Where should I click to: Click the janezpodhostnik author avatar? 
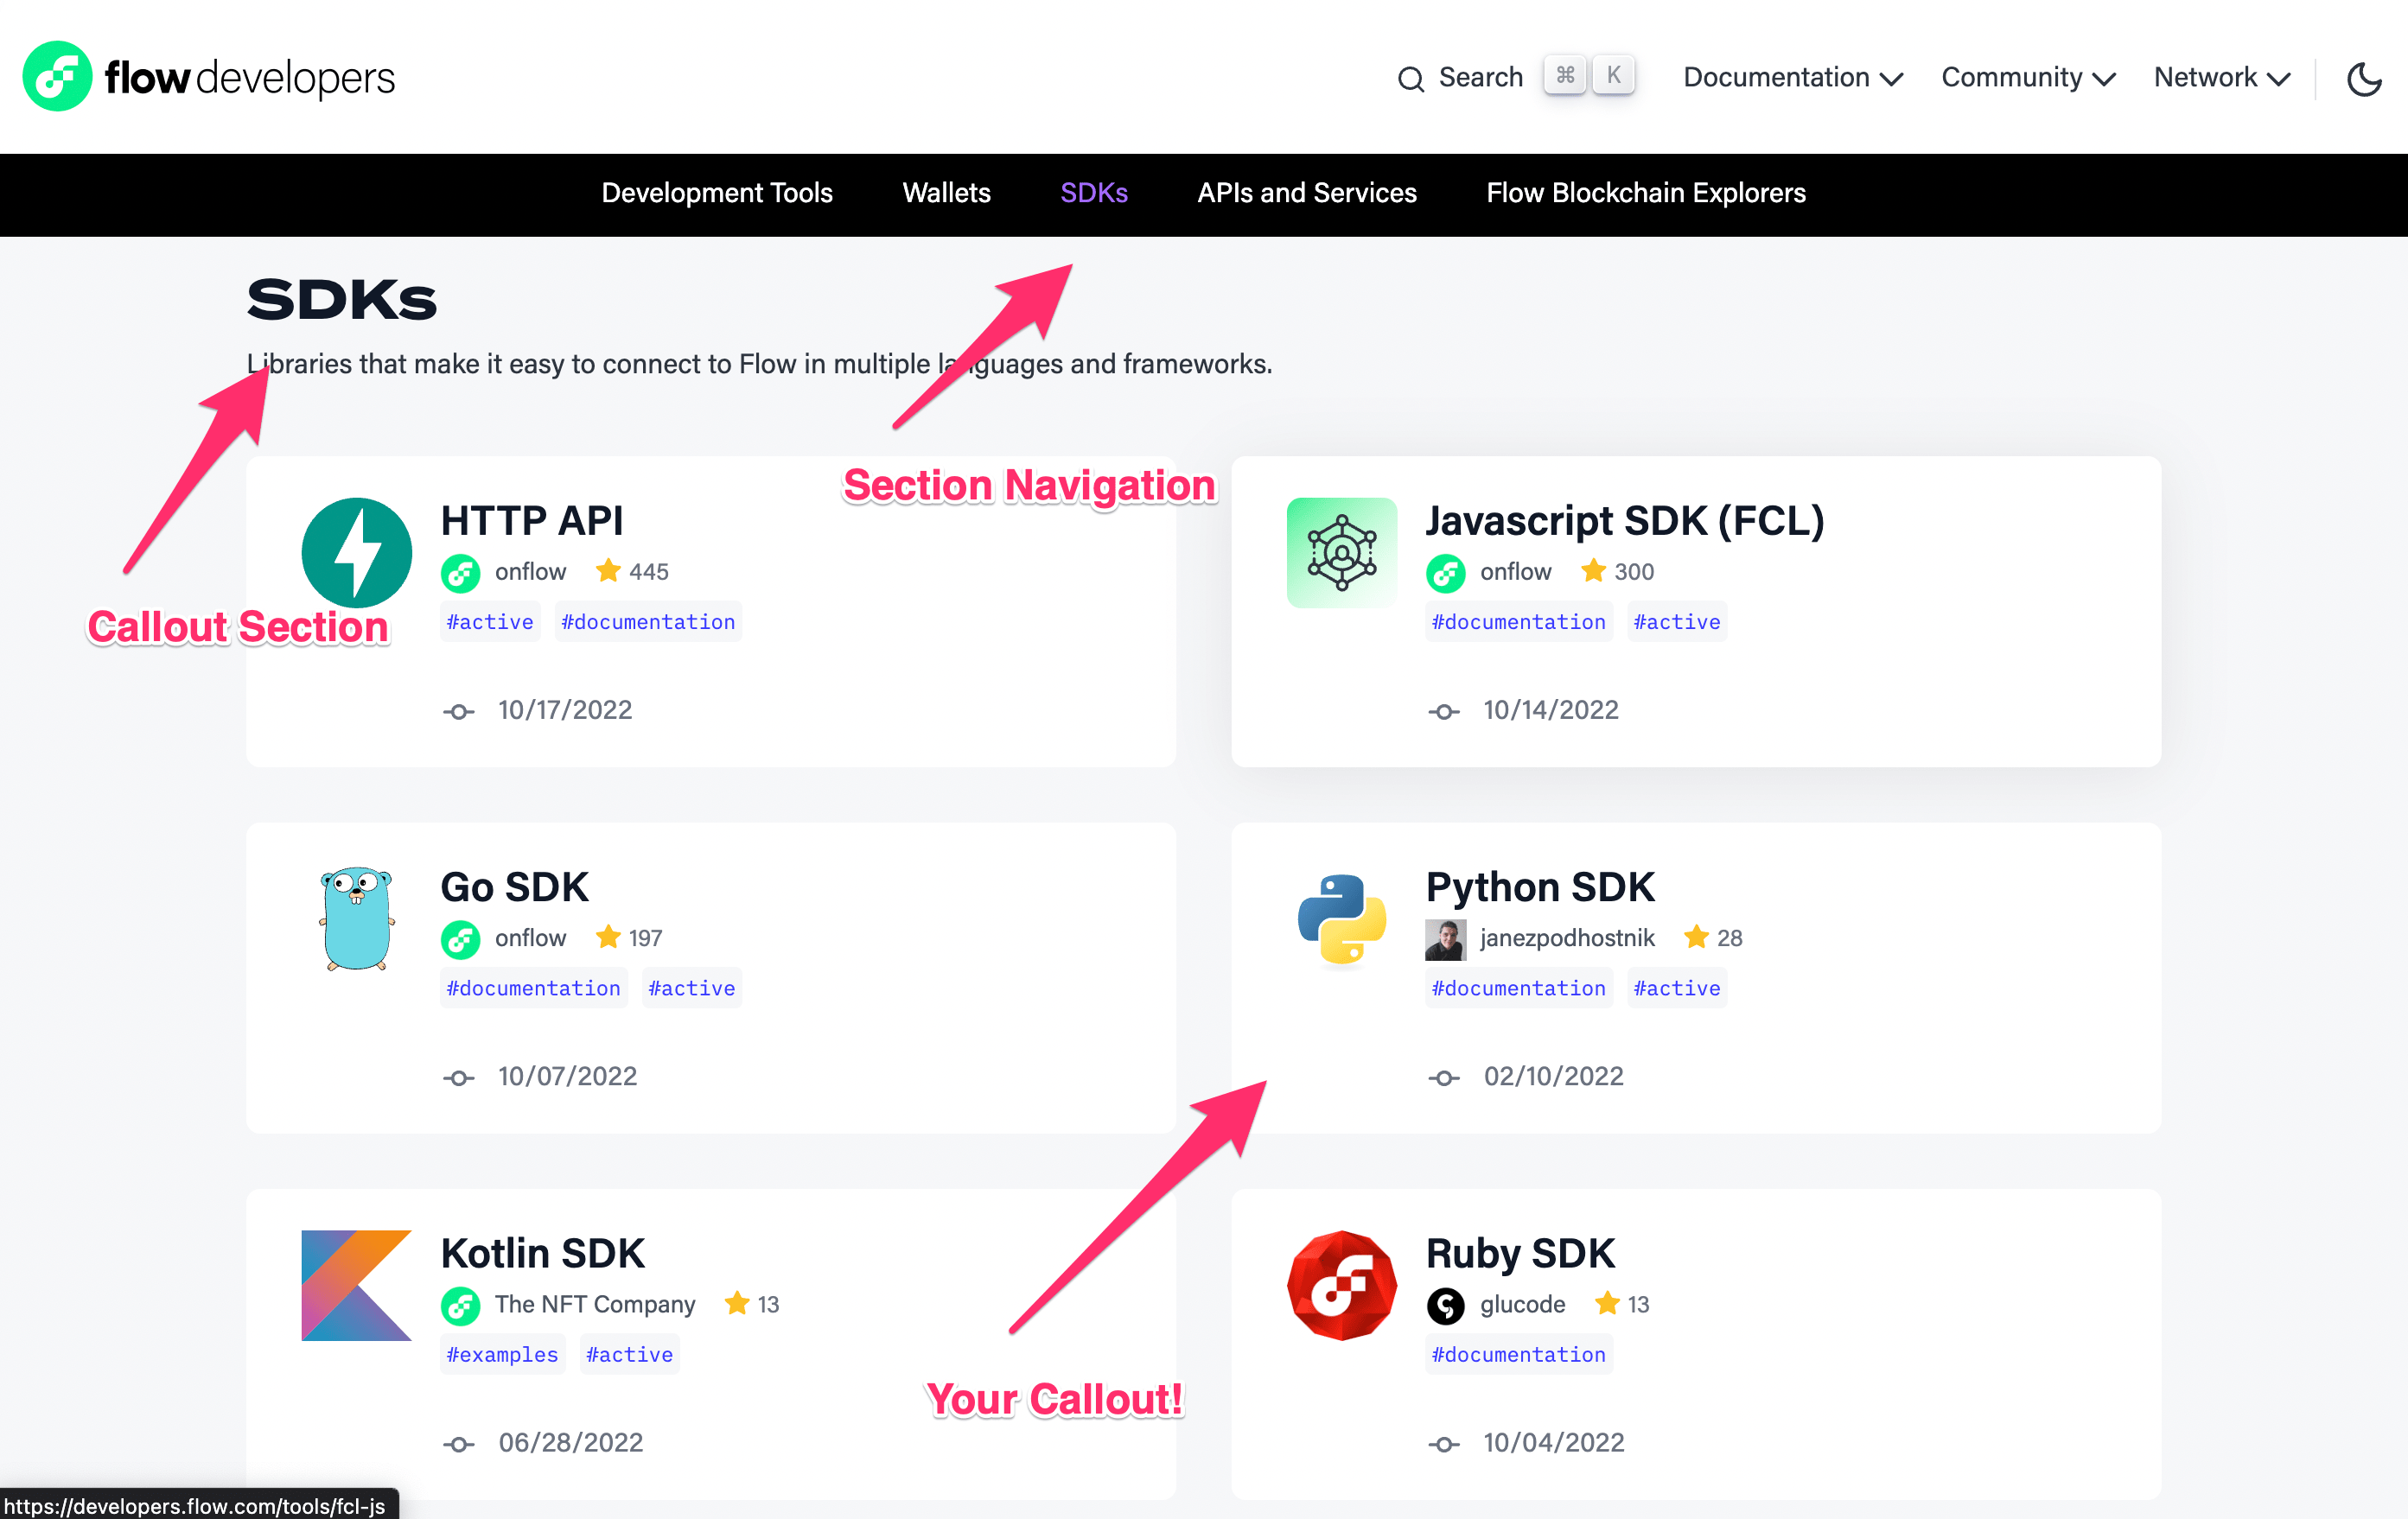[x=1444, y=938]
